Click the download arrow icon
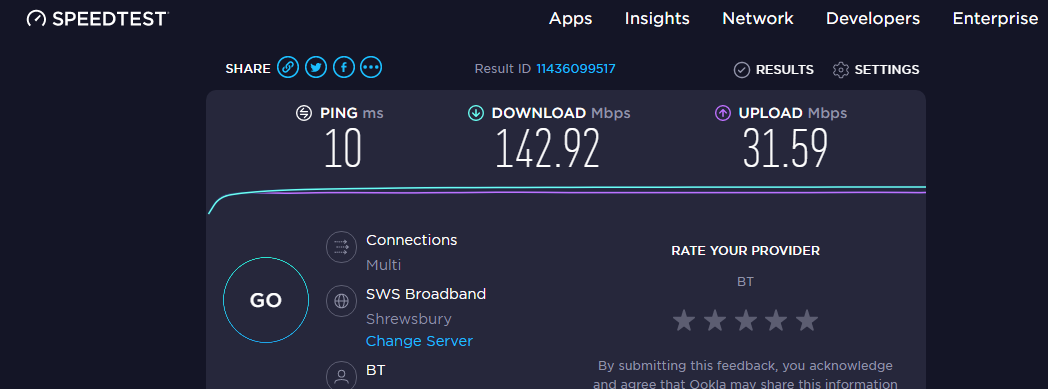This screenshot has height=389, width=1048. click(475, 113)
